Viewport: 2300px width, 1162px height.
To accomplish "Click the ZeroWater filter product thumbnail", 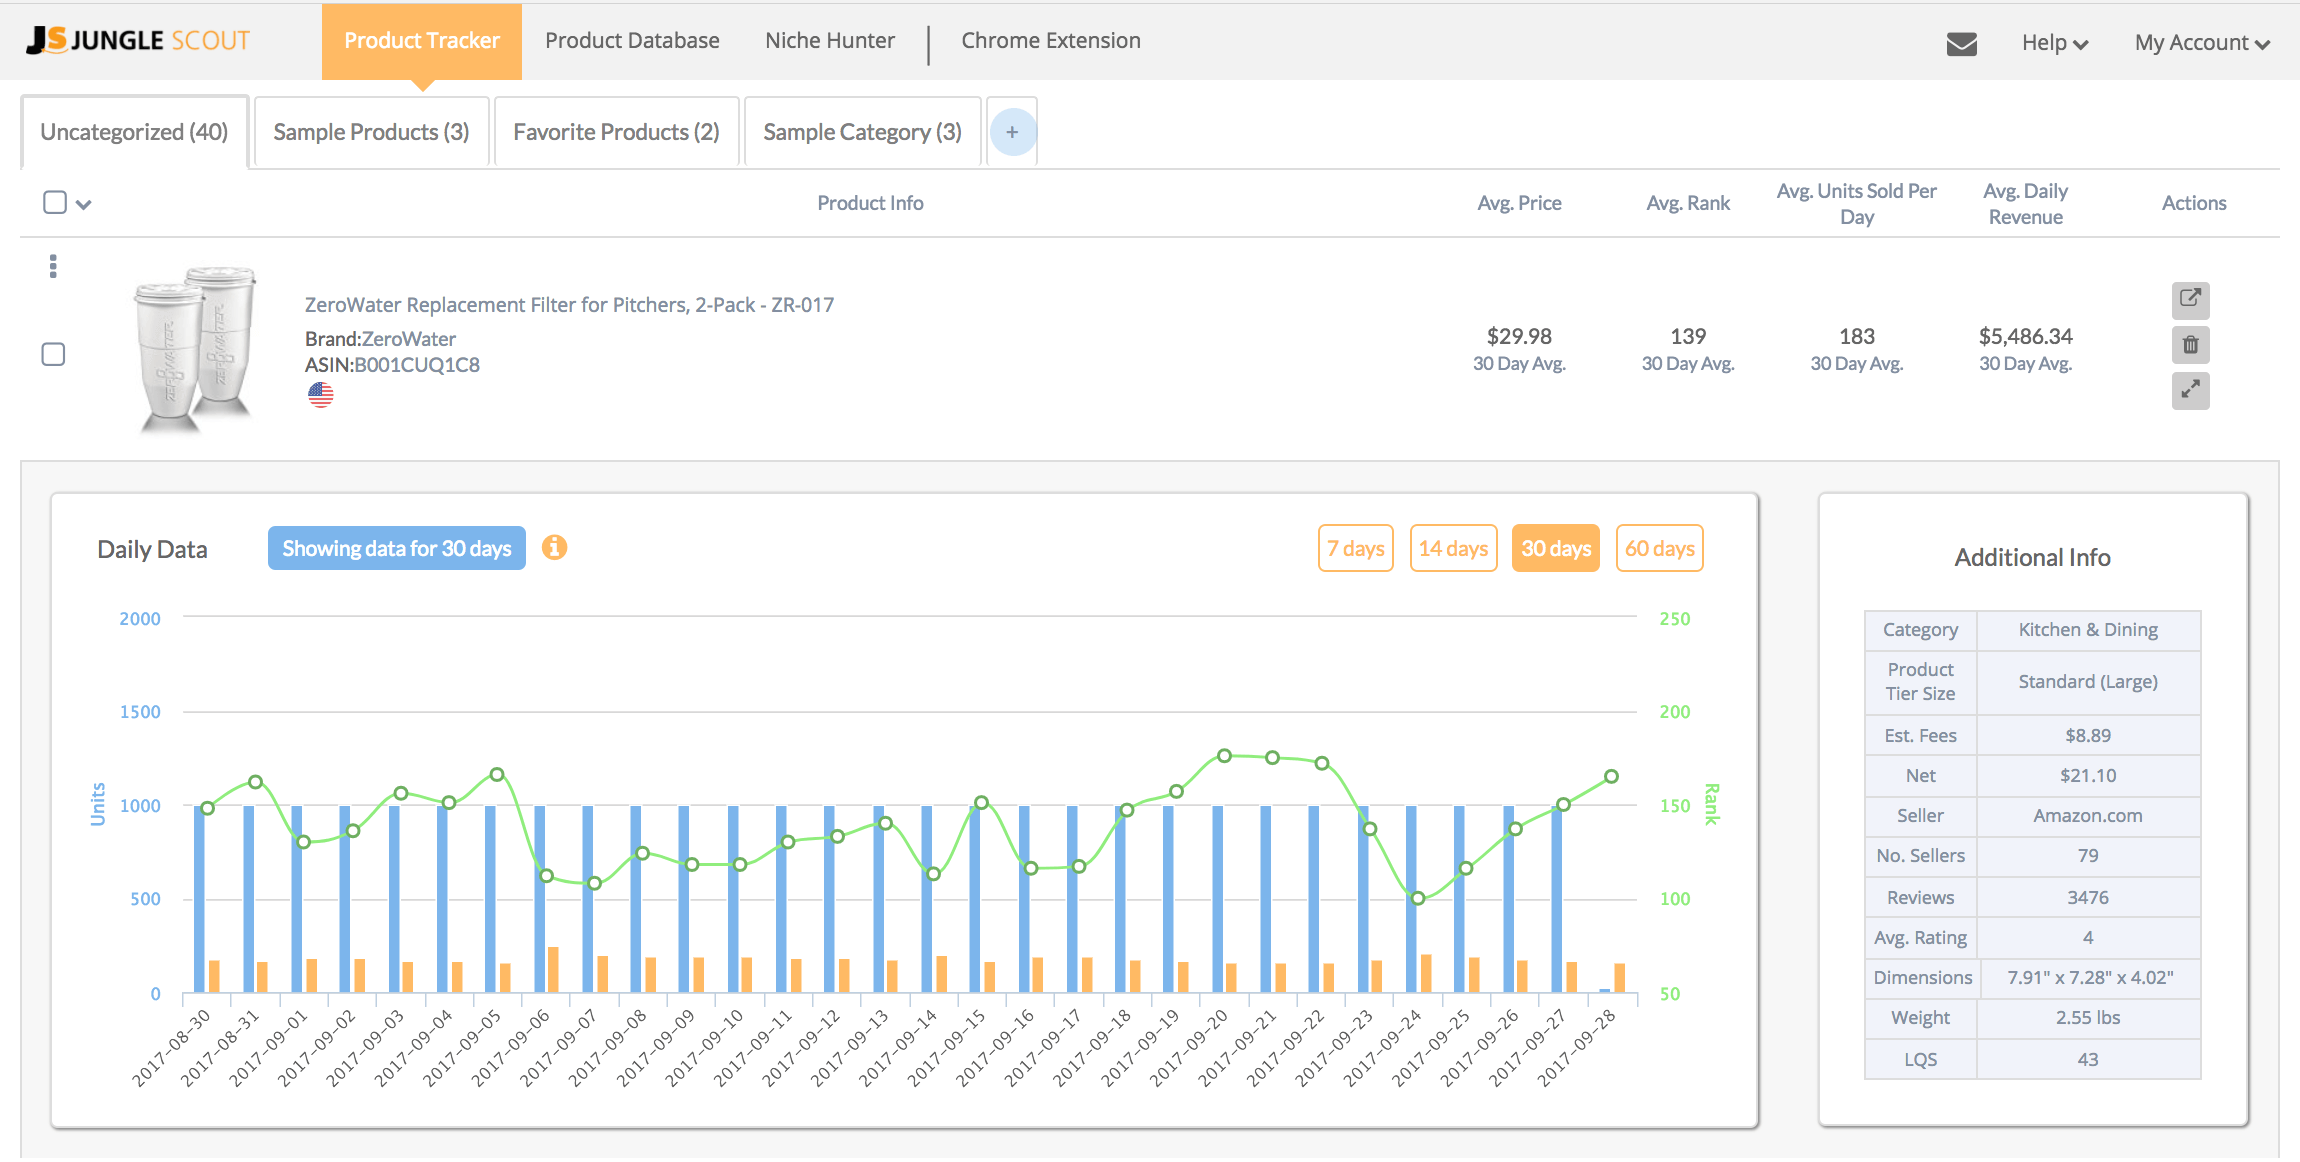I will click(197, 349).
